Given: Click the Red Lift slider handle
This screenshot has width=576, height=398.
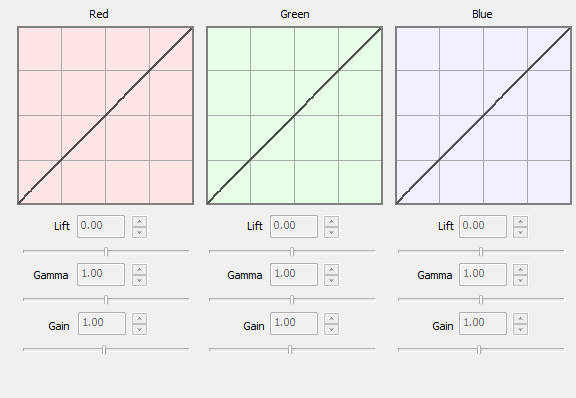Looking at the screenshot, I should pyautogui.click(x=106, y=252).
